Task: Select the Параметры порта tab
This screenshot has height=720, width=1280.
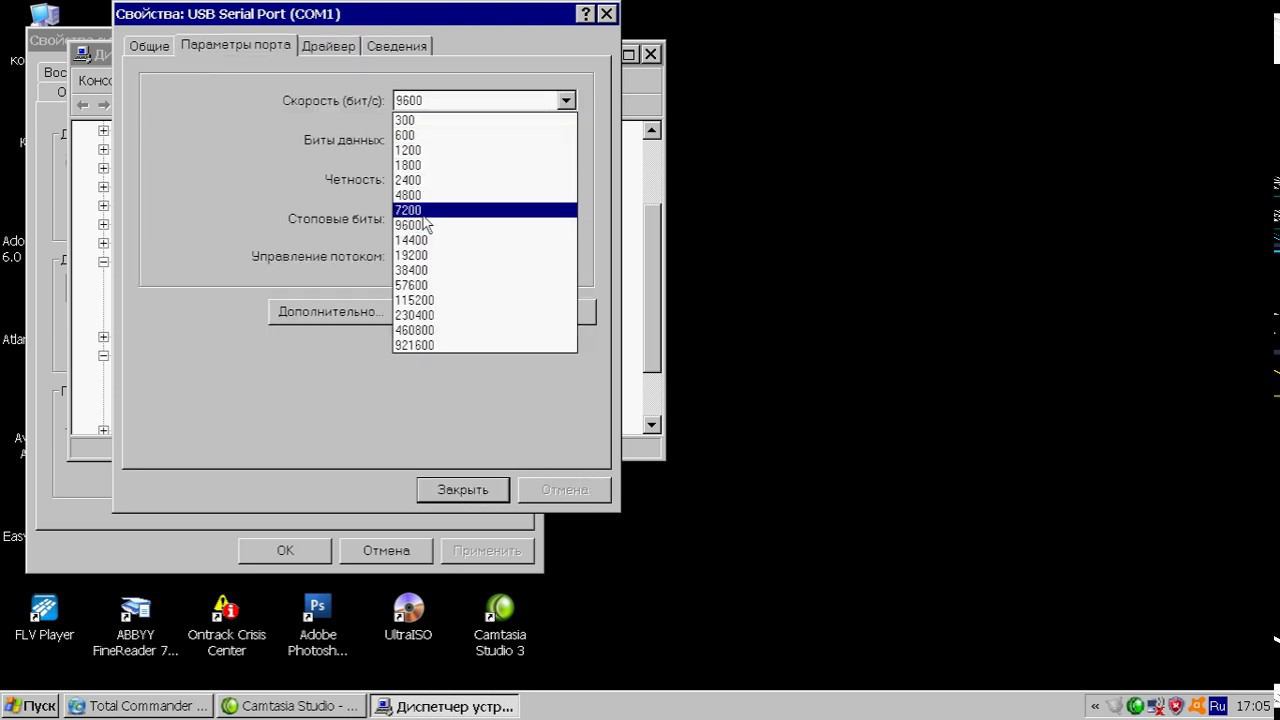Action: pos(236,45)
